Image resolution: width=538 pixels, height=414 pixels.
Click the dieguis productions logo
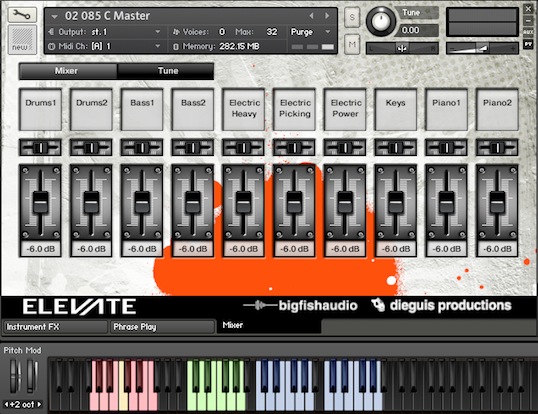pos(442,305)
